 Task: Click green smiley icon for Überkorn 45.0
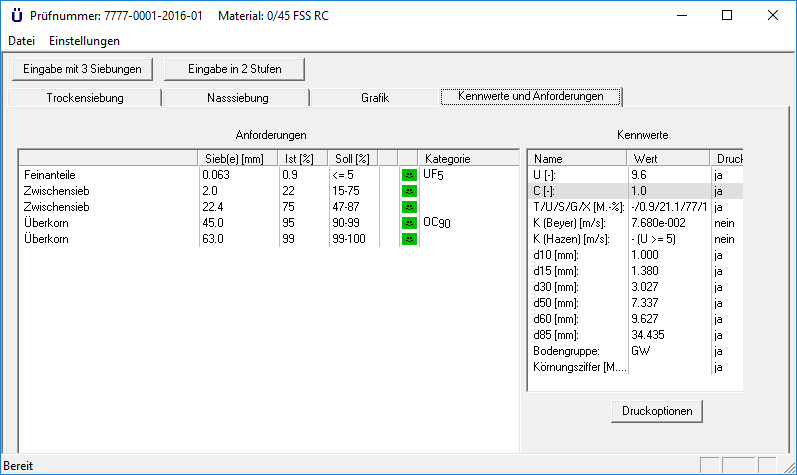(x=409, y=223)
